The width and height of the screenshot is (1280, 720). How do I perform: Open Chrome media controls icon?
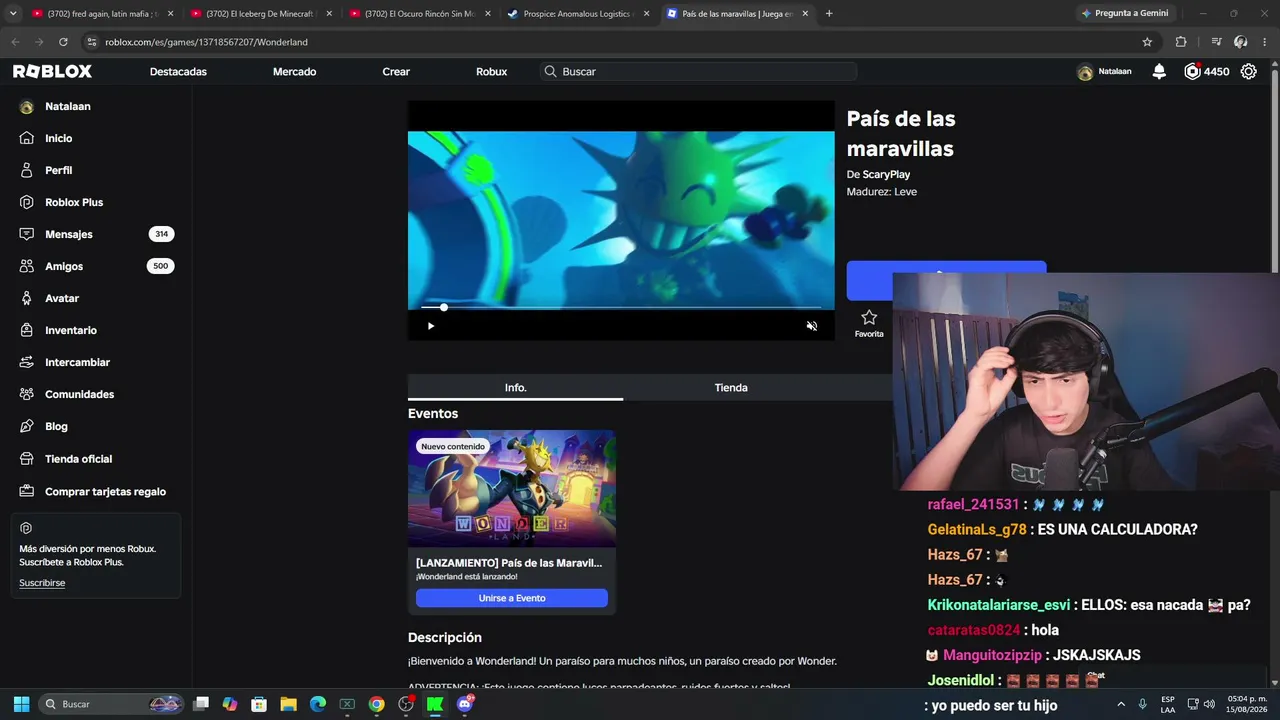[1216, 42]
